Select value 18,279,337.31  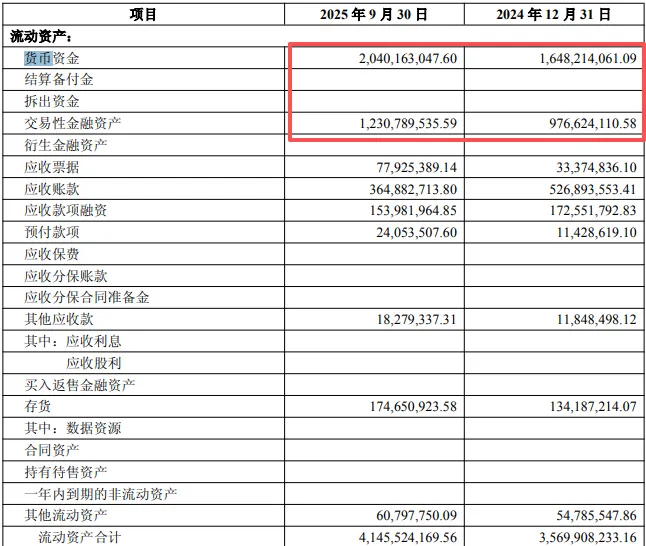coord(417,319)
